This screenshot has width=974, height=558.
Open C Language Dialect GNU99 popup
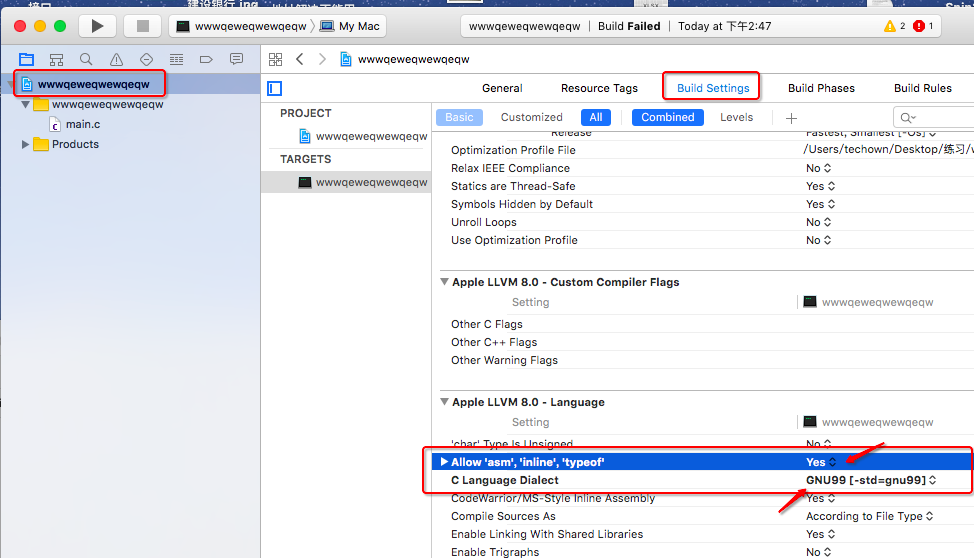point(871,480)
